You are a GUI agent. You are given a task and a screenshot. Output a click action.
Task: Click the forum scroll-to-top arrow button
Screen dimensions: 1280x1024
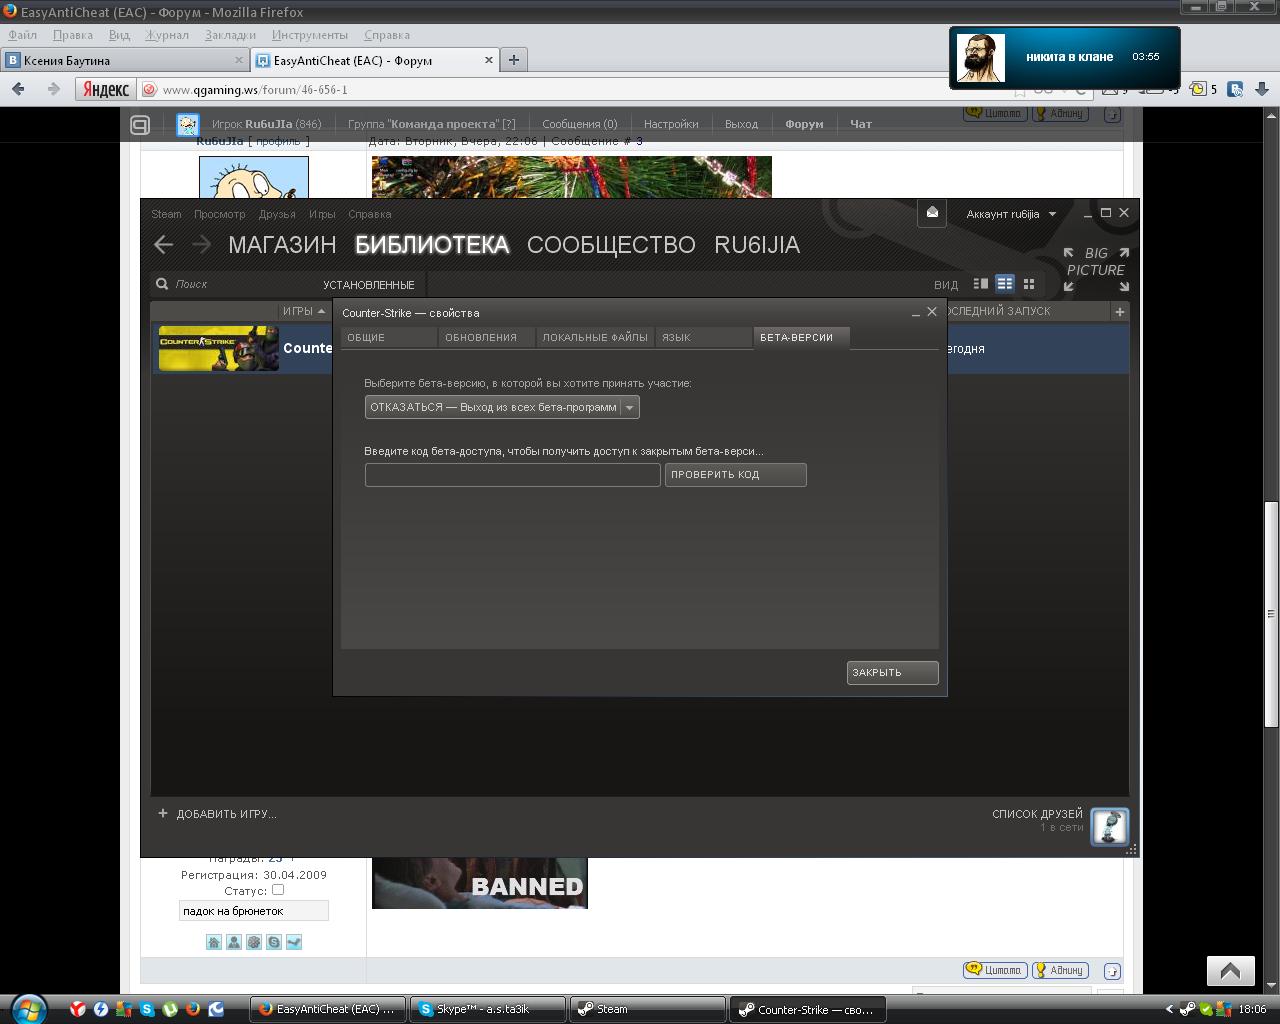click(x=1230, y=971)
